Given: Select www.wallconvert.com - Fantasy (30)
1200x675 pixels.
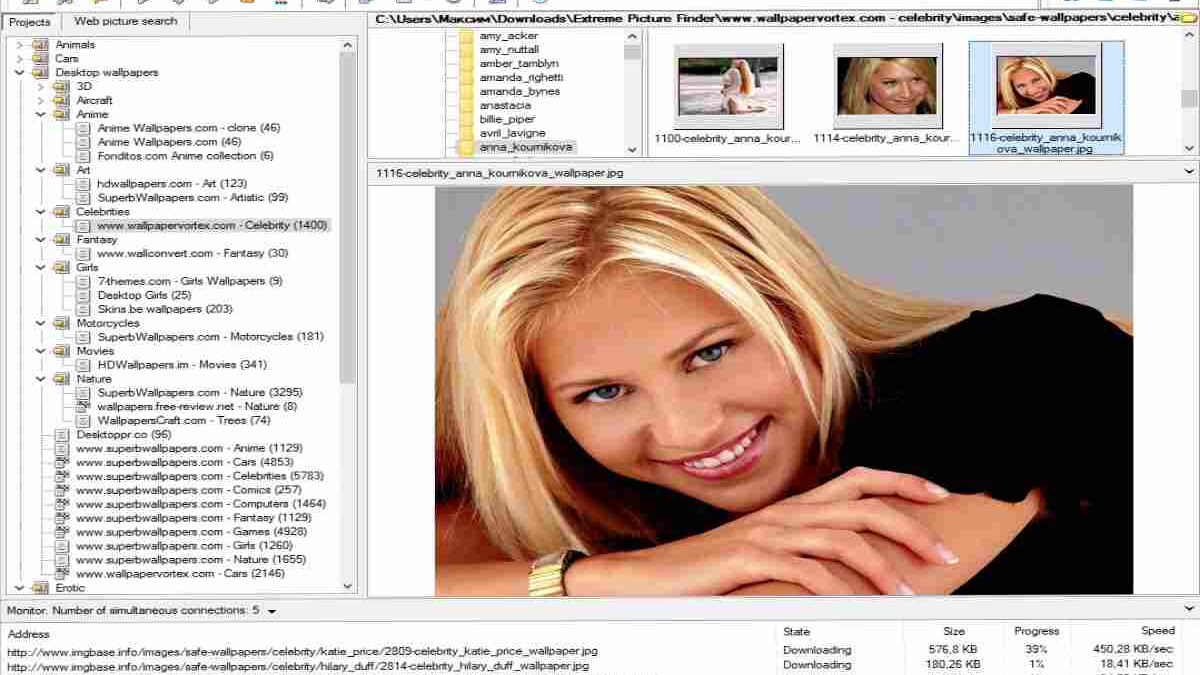Looking at the screenshot, I should click(192, 254).
